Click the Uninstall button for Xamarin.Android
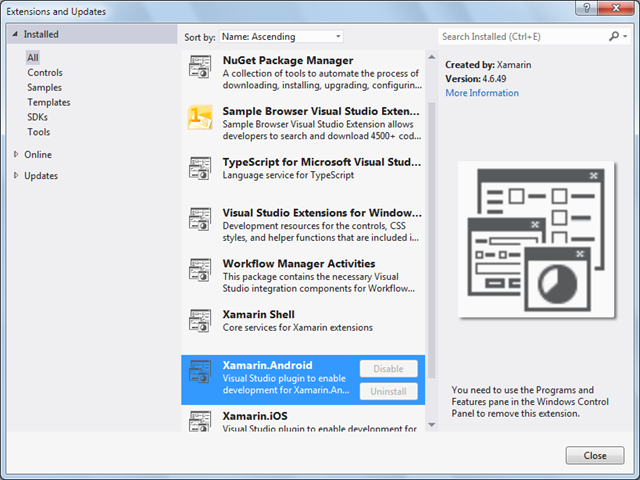This screenshot has height=480, width=640. [x=389, y=391]
